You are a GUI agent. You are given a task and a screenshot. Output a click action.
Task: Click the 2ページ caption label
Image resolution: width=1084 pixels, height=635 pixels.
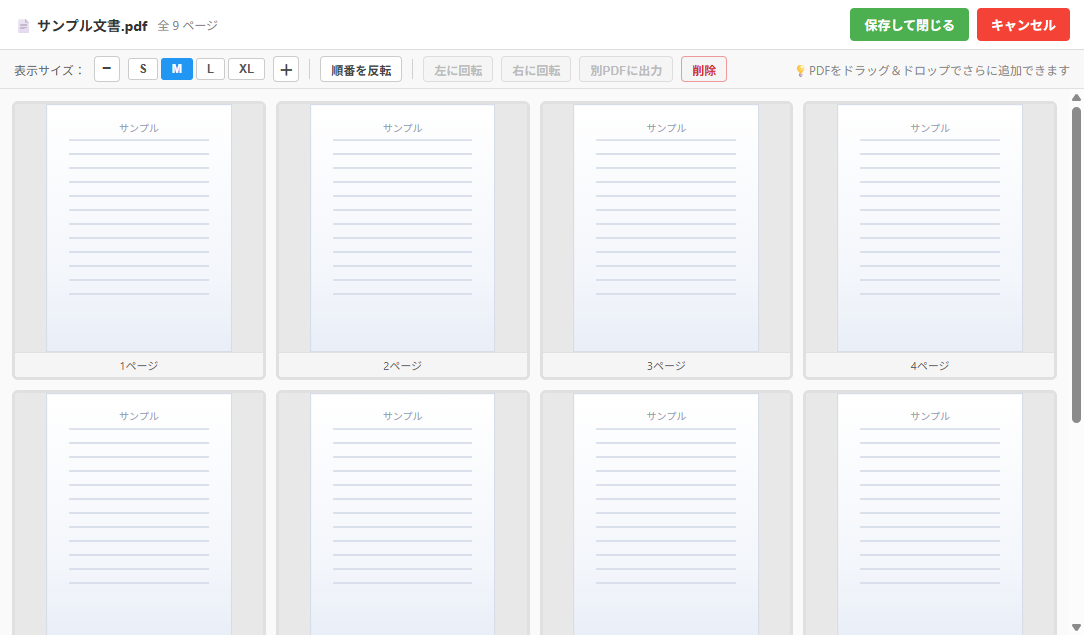click(x=402, y=366)
